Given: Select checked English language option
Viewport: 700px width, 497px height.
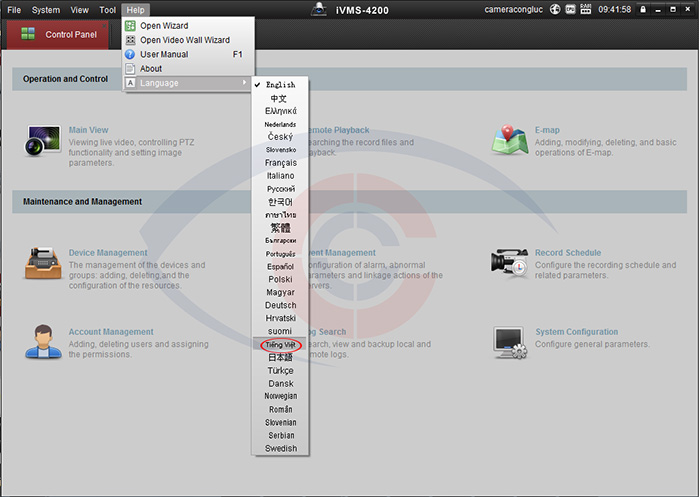Looking at the screenshot, I should [280, 85].
